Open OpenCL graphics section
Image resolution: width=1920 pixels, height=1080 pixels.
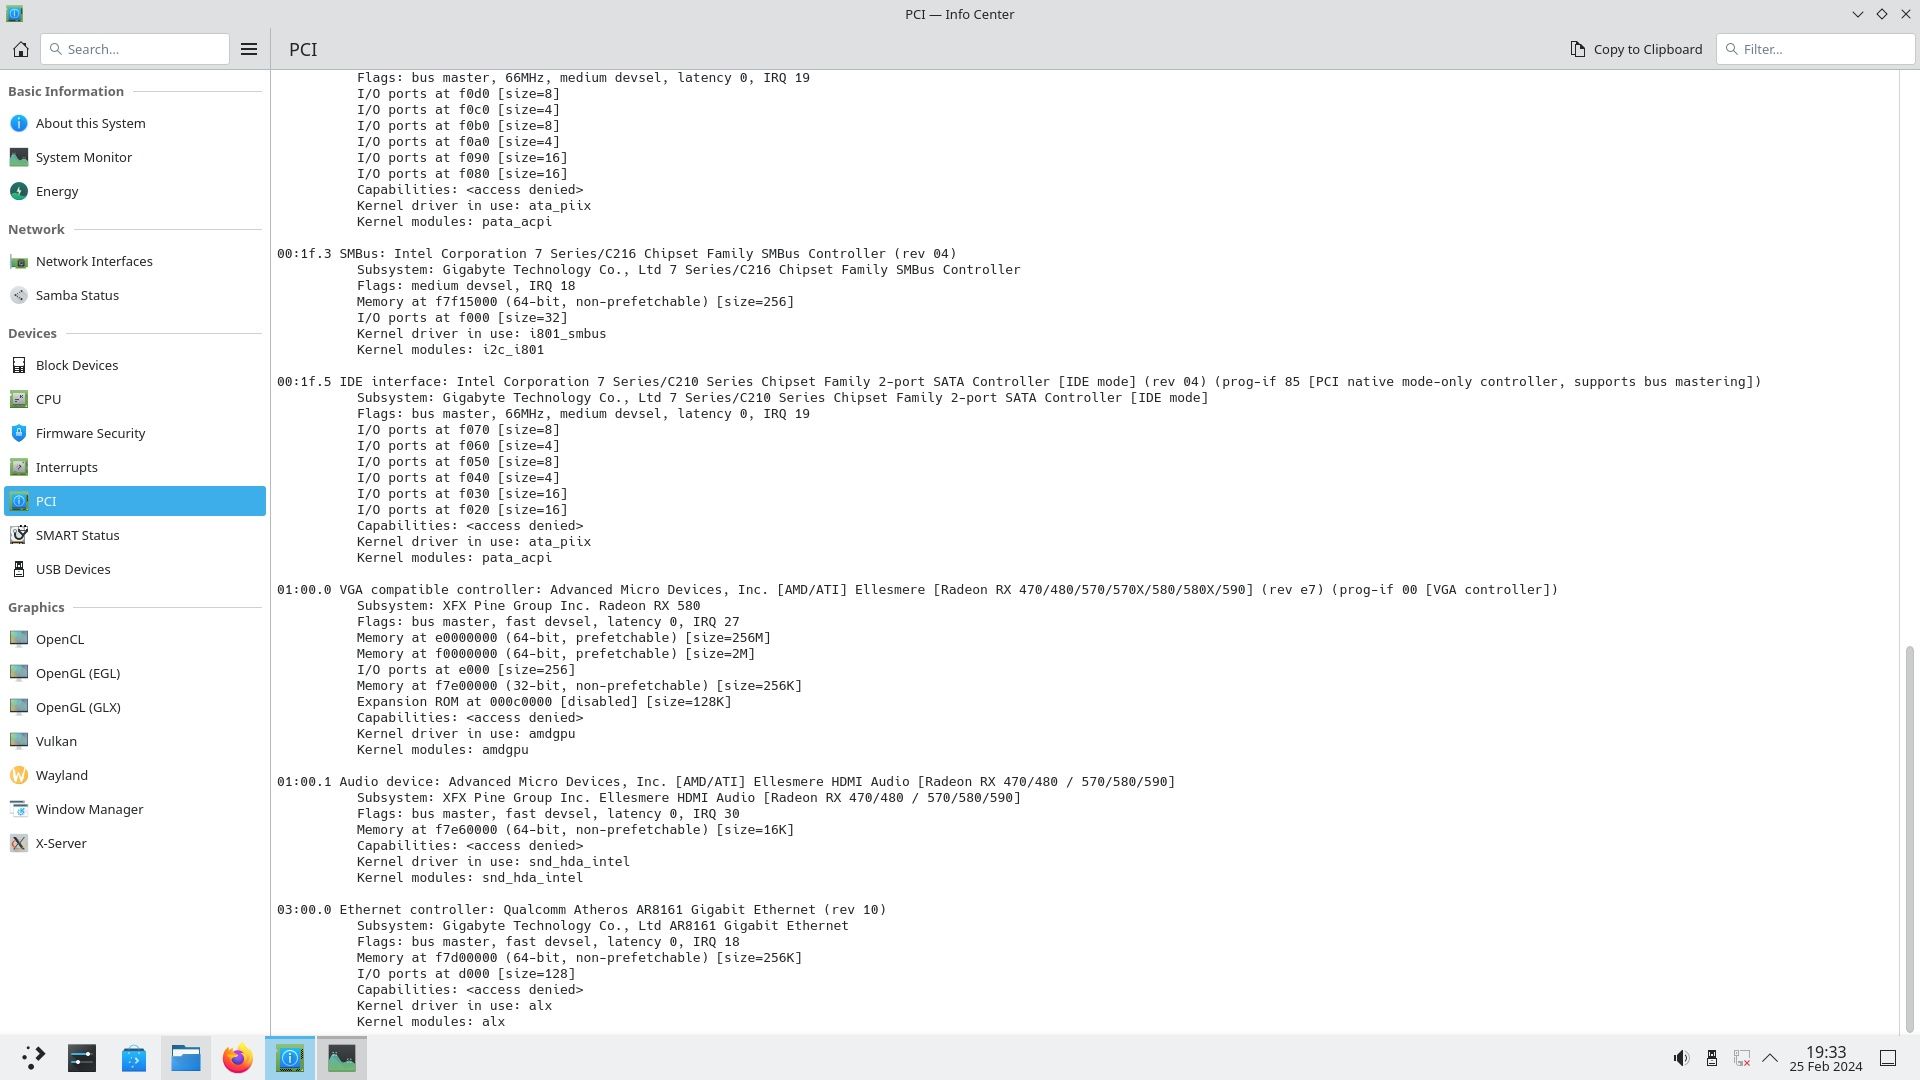59,638
